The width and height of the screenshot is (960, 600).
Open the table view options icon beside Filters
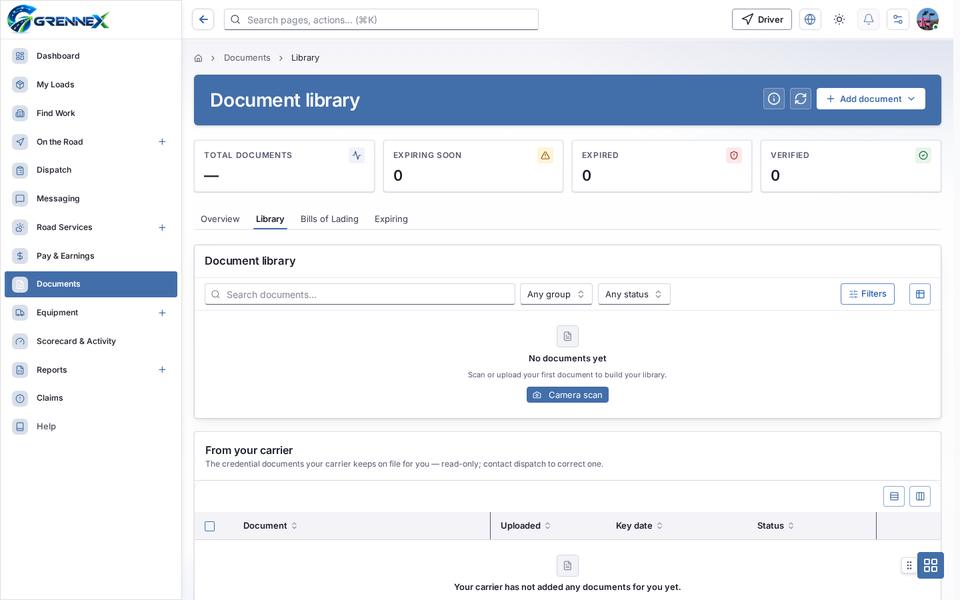click(x=920, y=294)
